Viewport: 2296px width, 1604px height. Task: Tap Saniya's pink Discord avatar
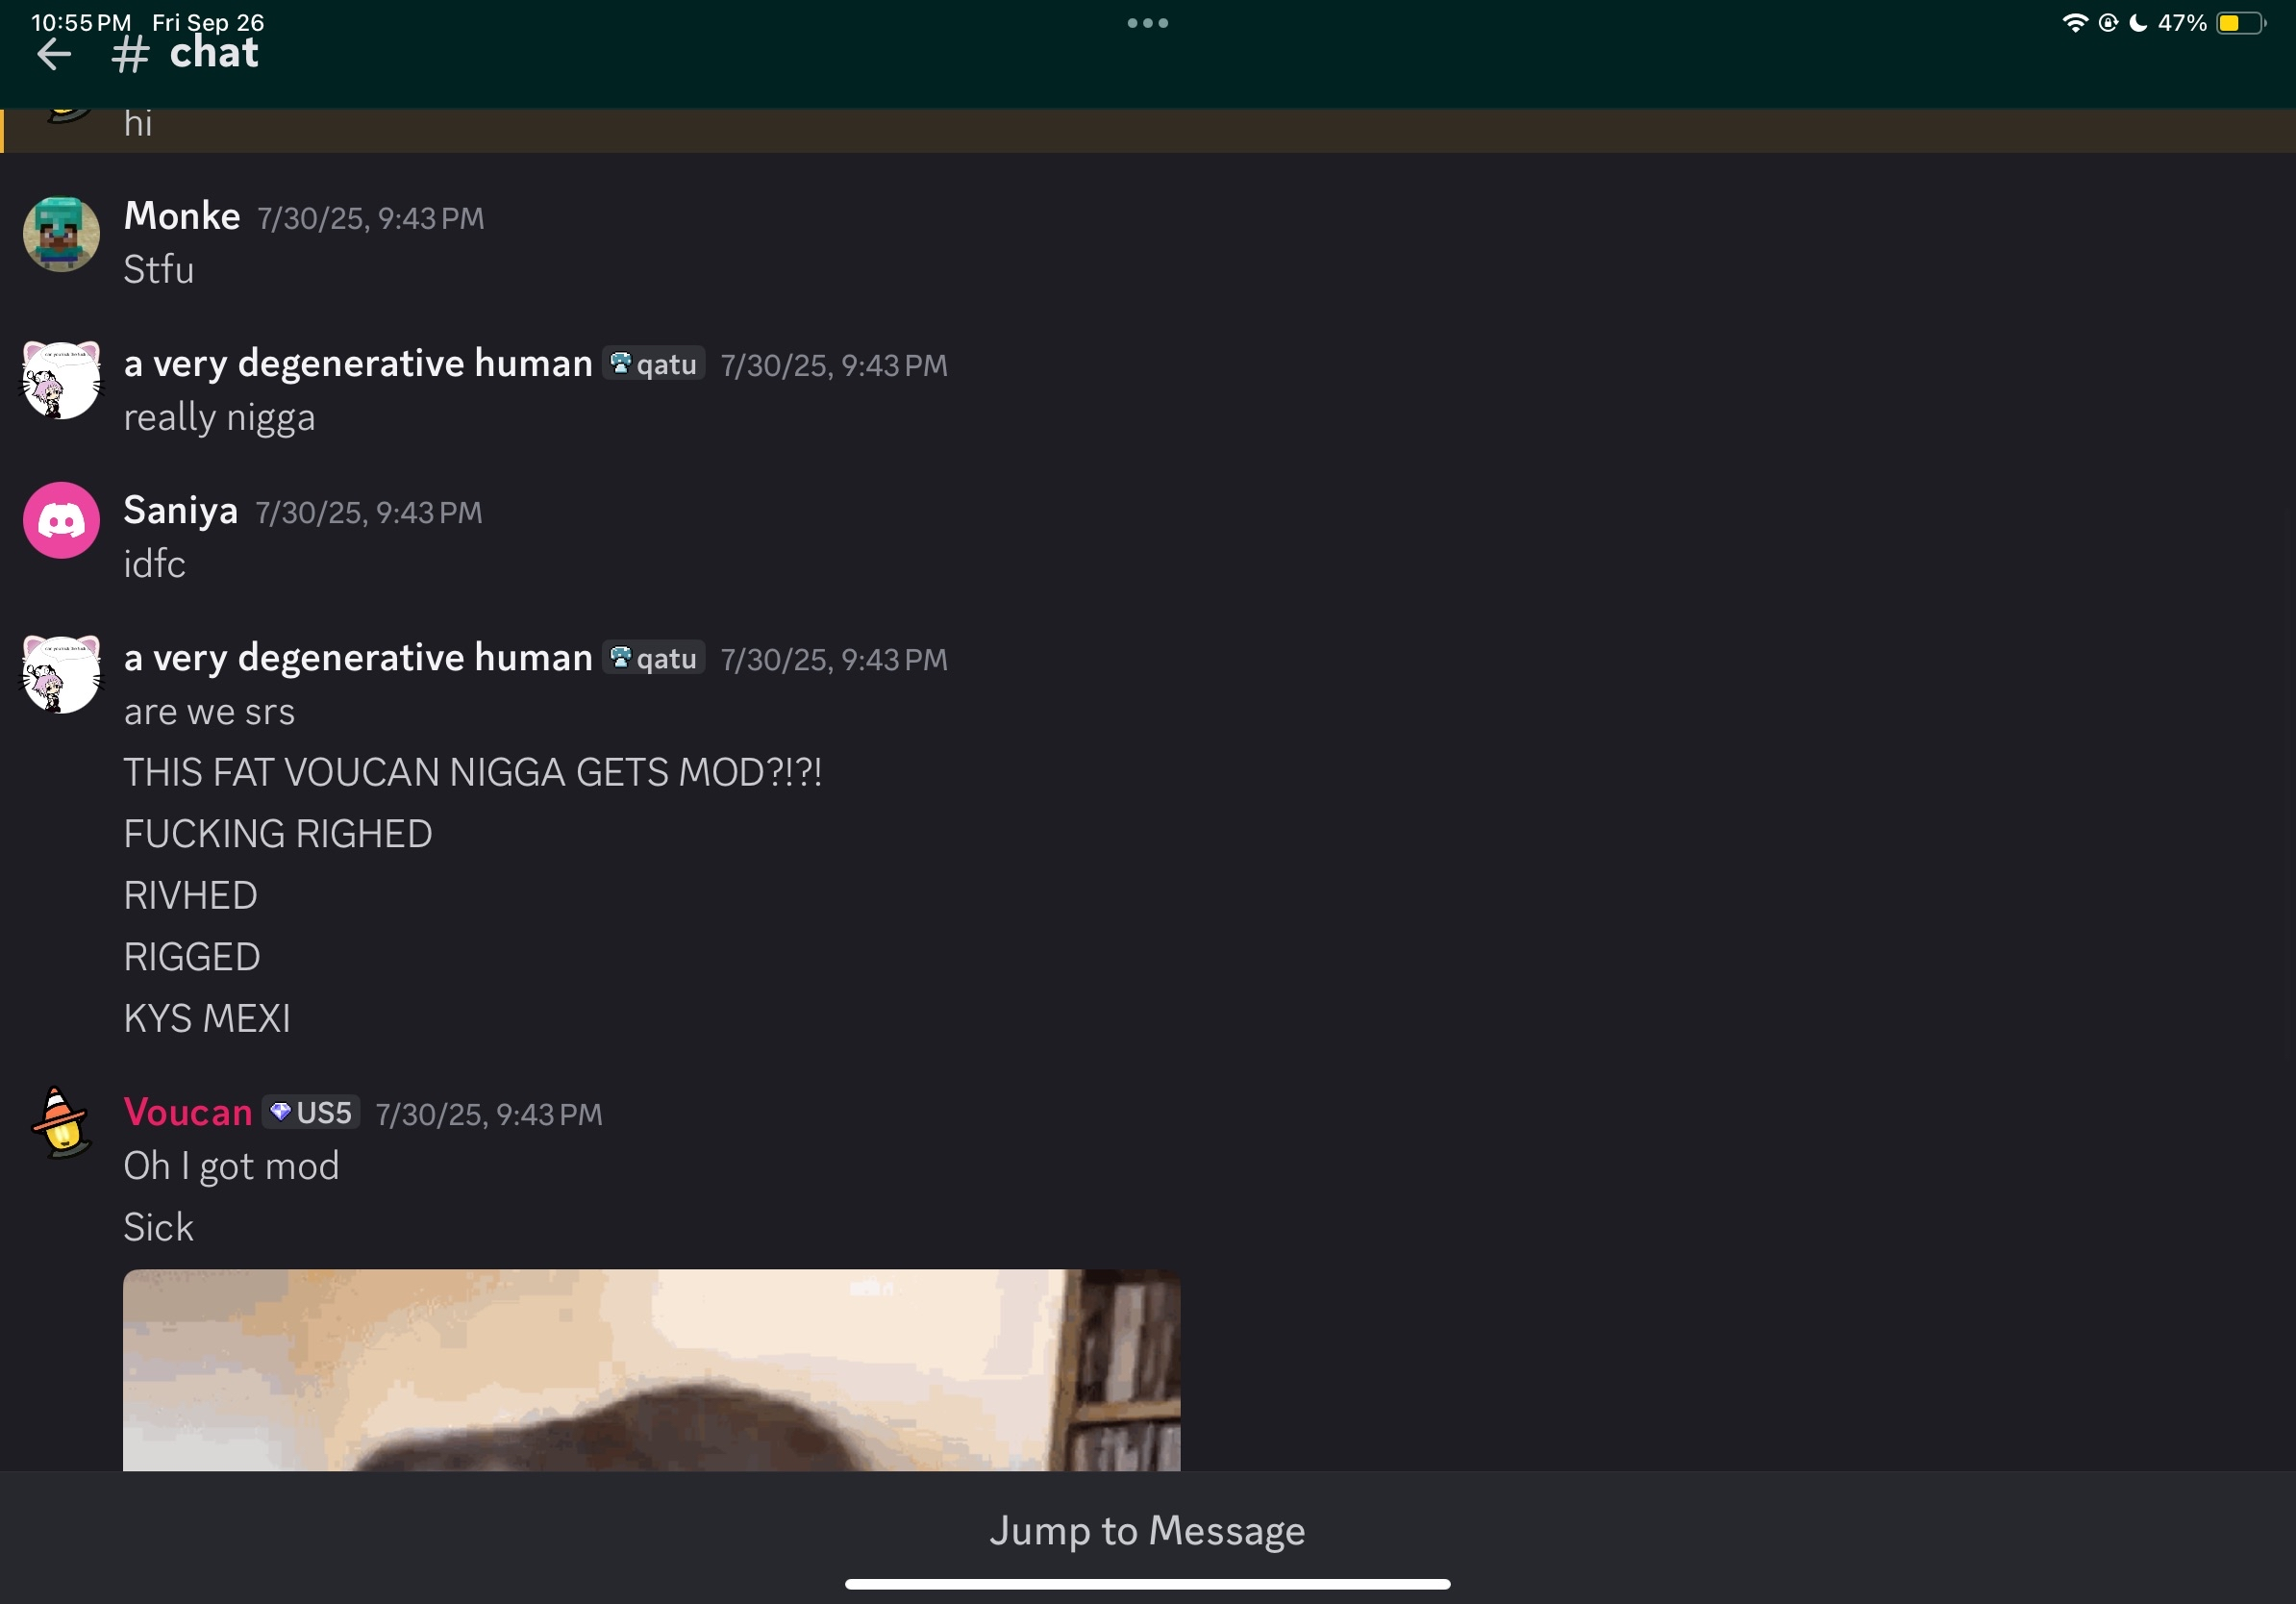tap(61, 520)
